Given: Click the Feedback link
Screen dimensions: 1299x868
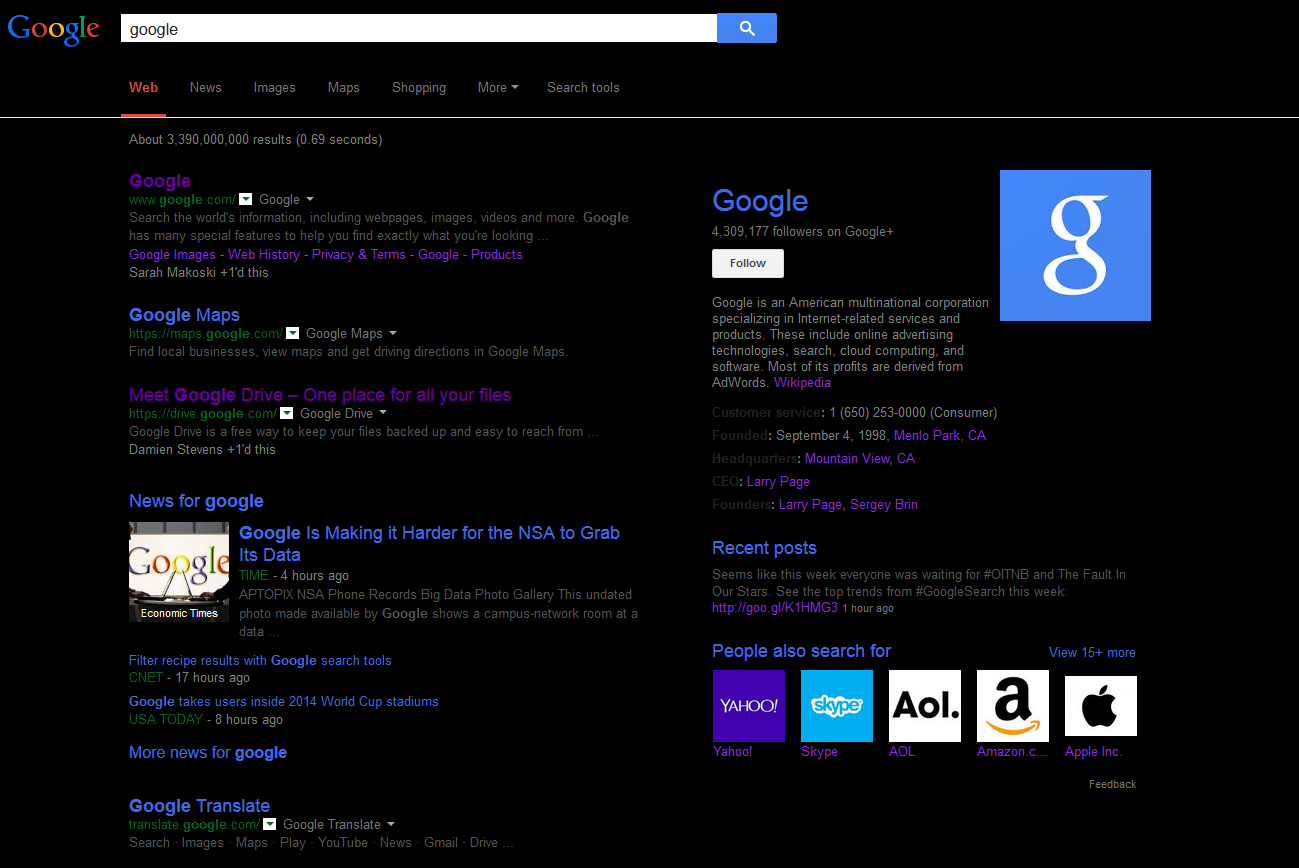Looking at the screenshot, I should pos(1112,784).
